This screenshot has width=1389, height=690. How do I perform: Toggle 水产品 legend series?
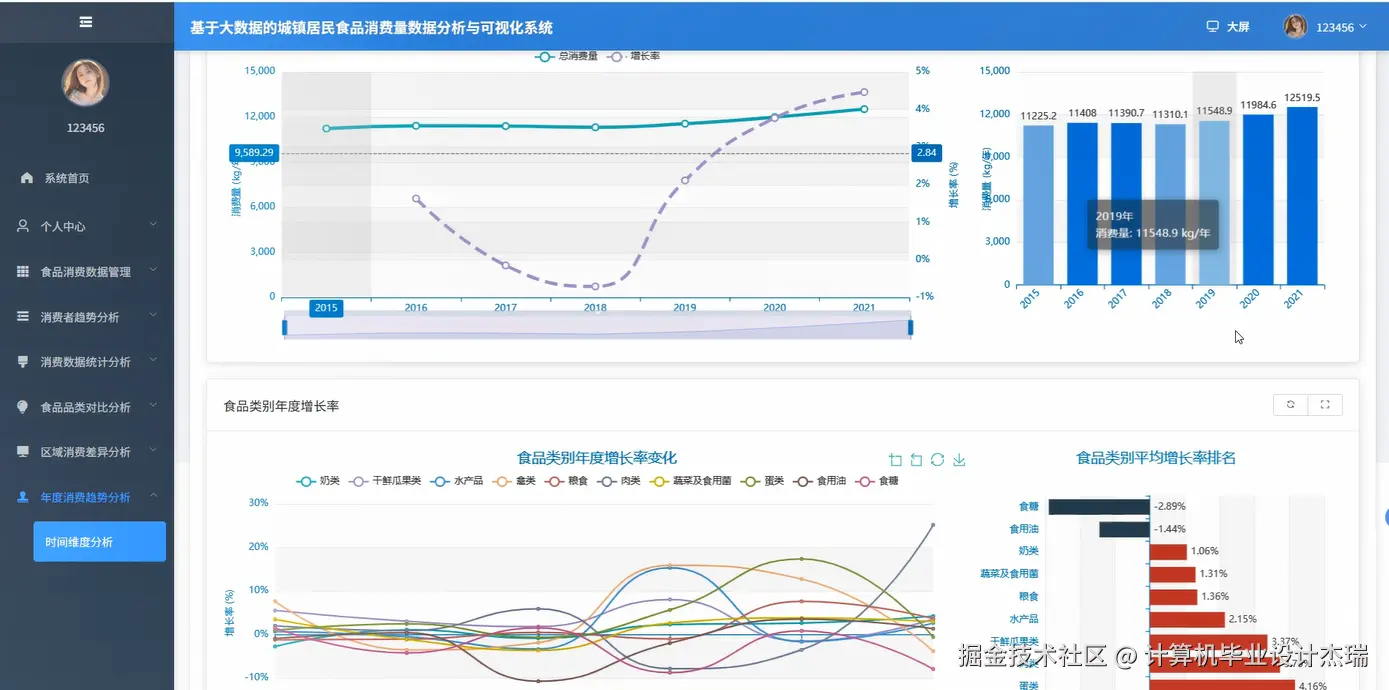tap(456, 481)
